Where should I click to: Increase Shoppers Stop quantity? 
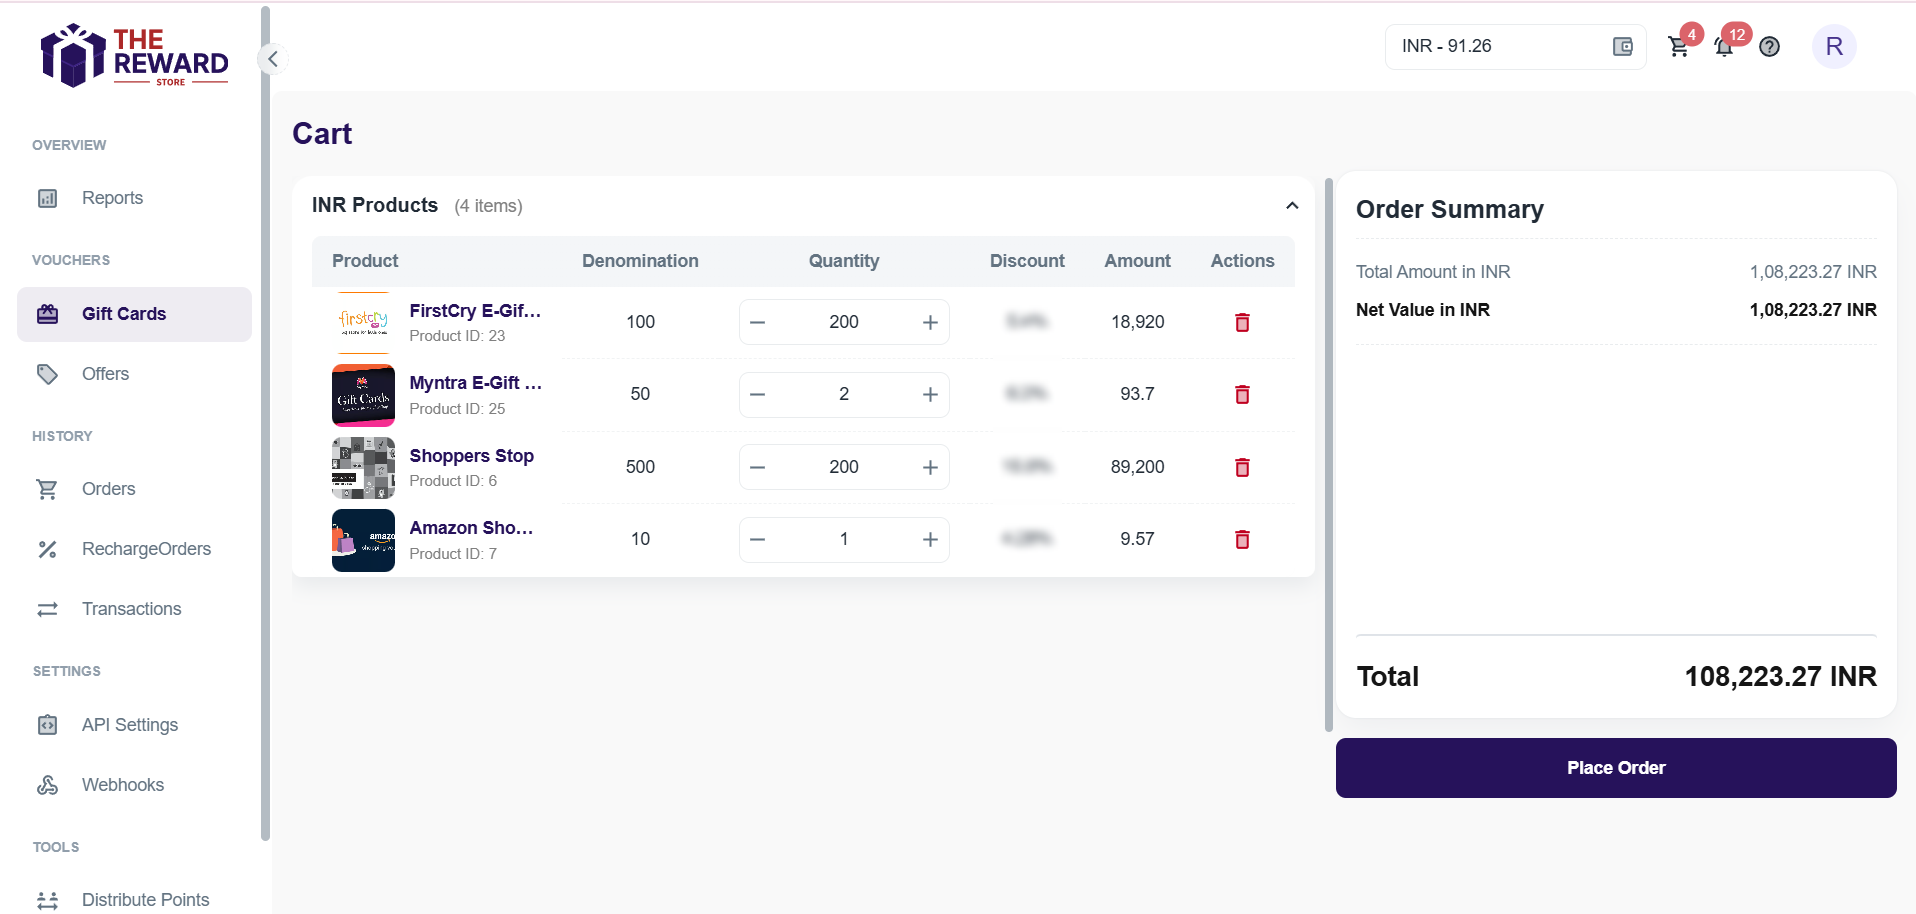(930, 467)
